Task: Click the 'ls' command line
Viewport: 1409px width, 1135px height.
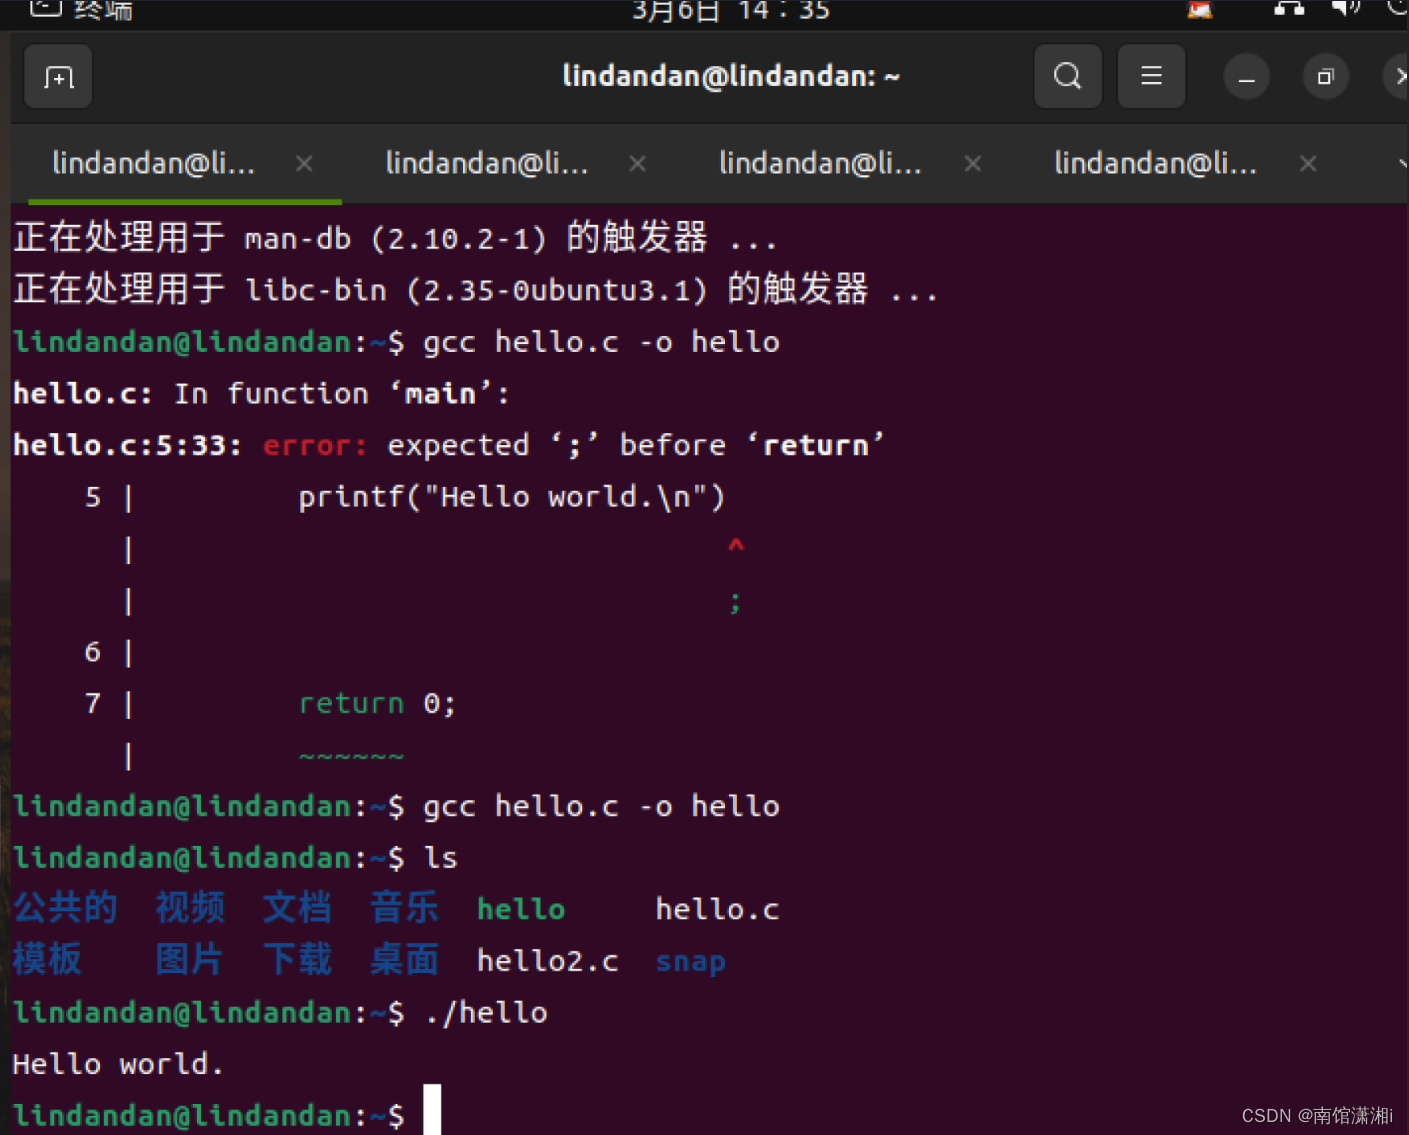Action: [x=441, y=858]
